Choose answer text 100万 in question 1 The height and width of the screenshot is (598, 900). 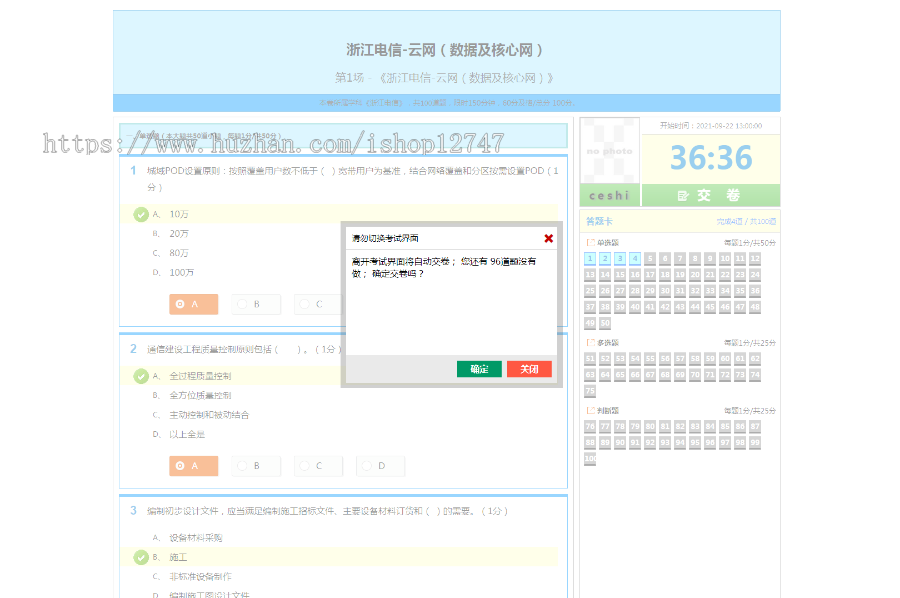click(x=181, y=273)
